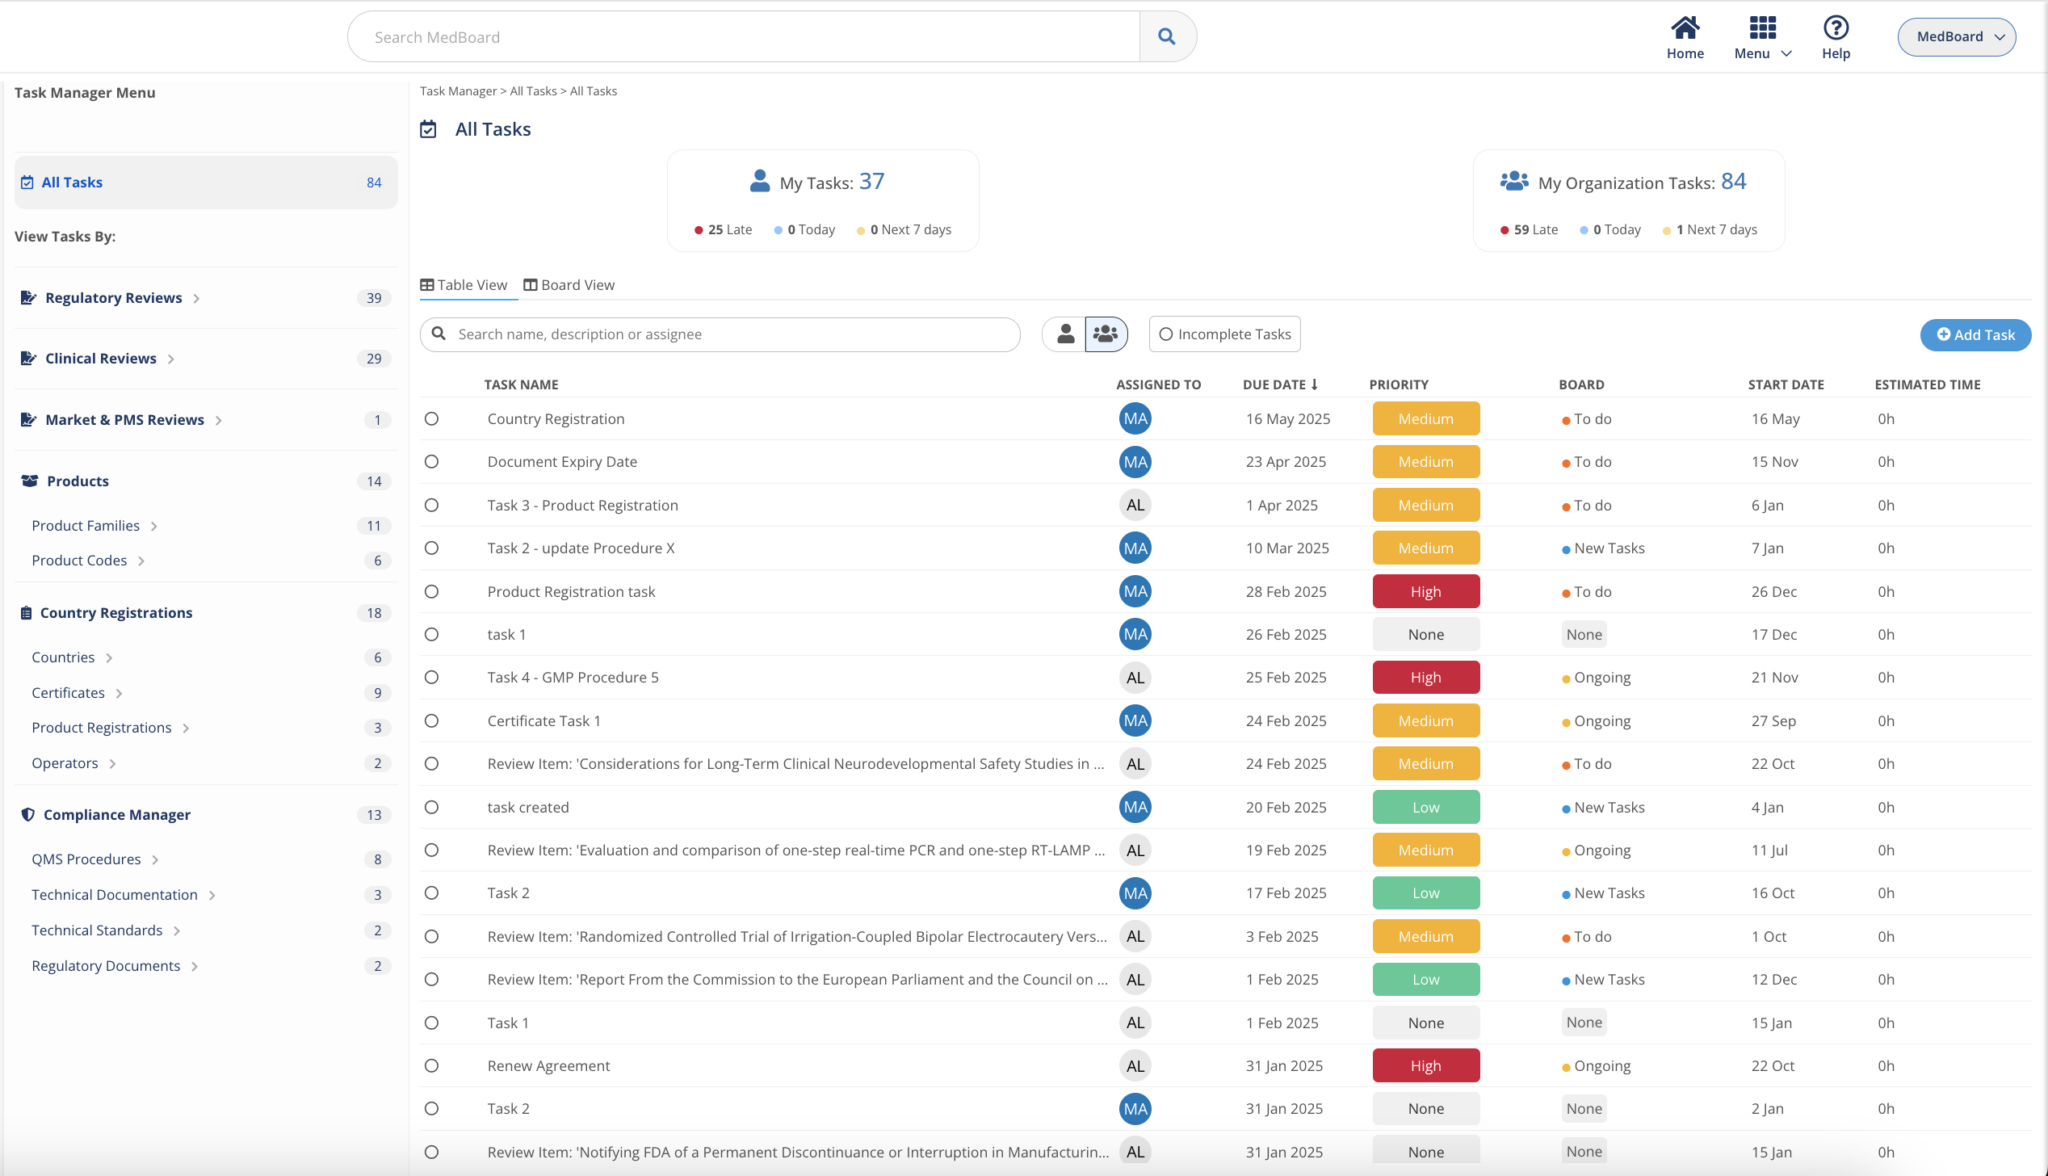Select the organization group filter icon
Image resolution: width=2048 pixels, height=1176 pixels.
click(1106, 334)
